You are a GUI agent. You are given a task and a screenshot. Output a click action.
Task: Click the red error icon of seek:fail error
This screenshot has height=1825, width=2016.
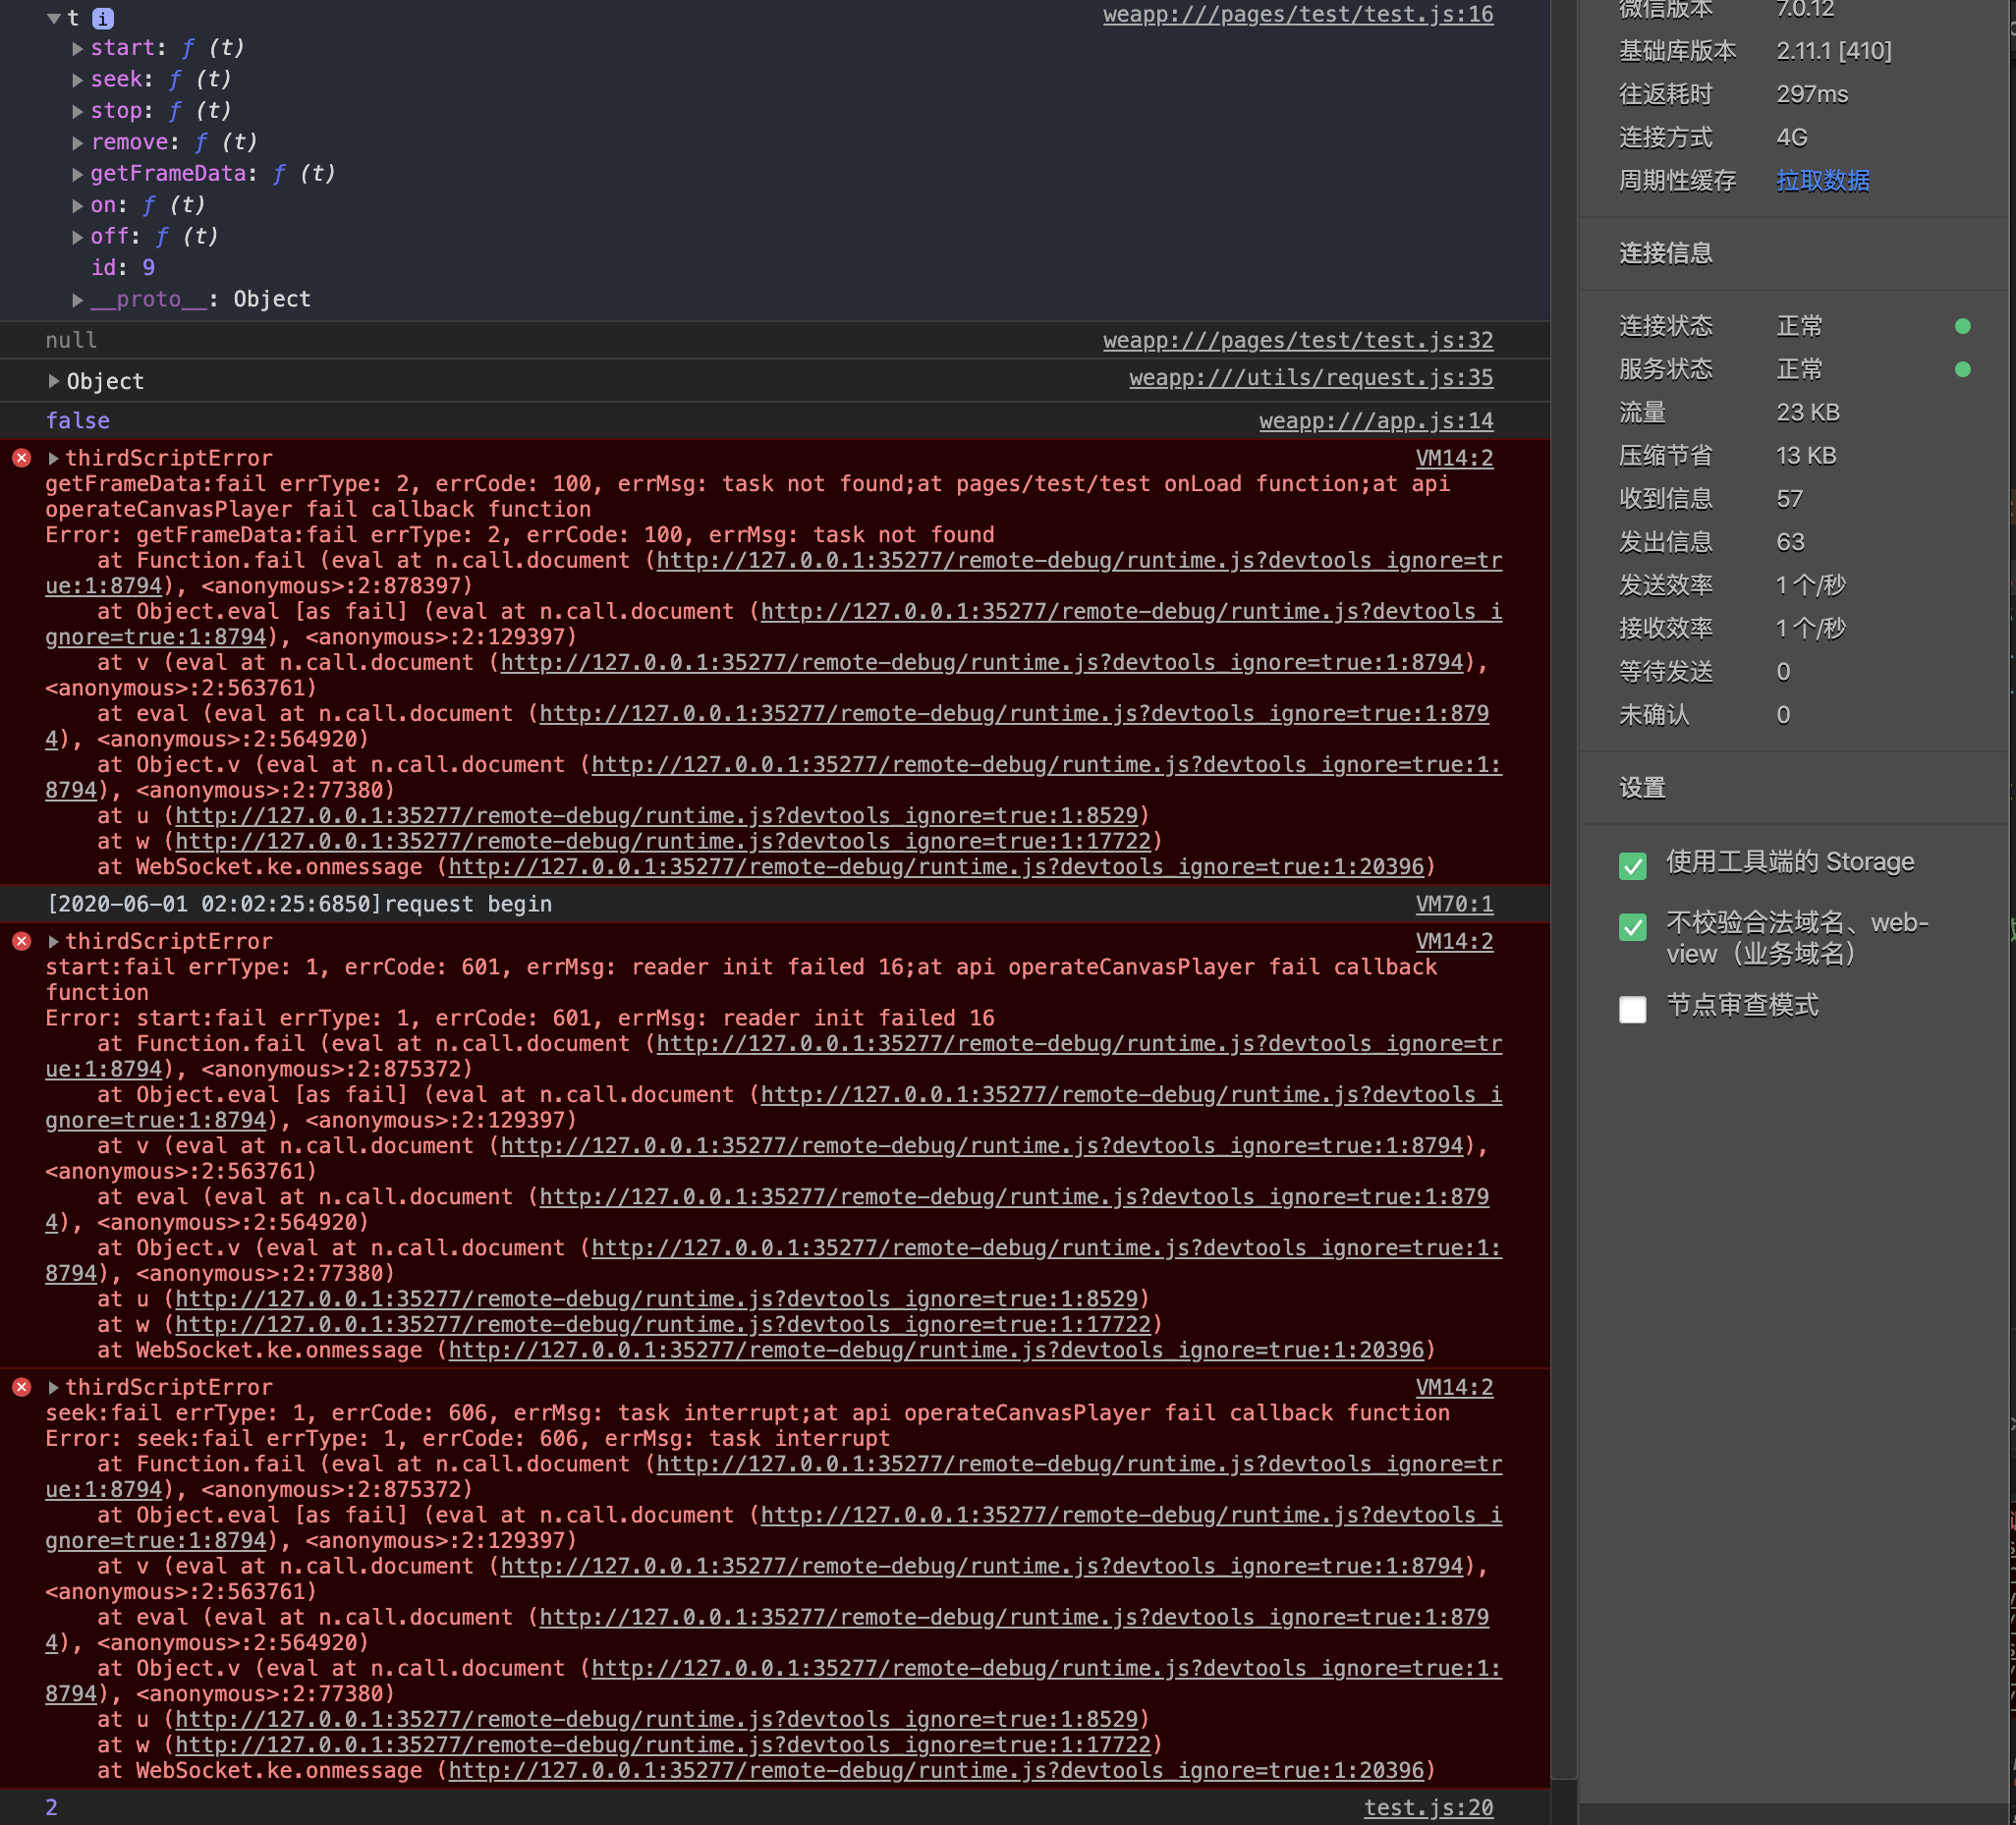[22, 1387]
